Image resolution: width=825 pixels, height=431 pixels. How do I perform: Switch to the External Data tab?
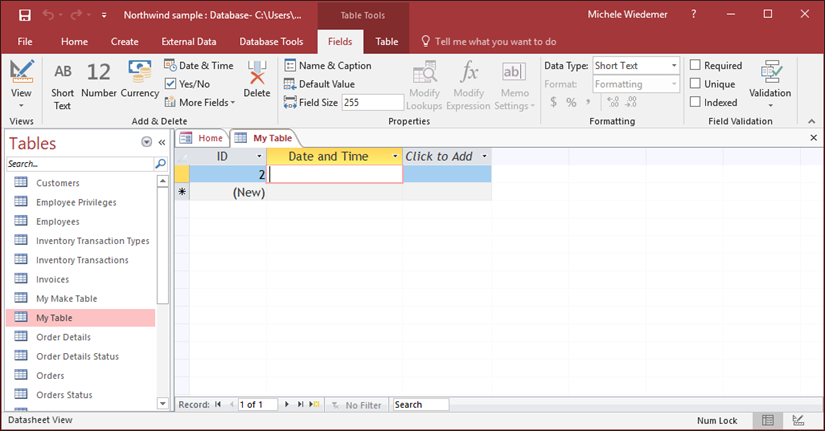point(189,42)
